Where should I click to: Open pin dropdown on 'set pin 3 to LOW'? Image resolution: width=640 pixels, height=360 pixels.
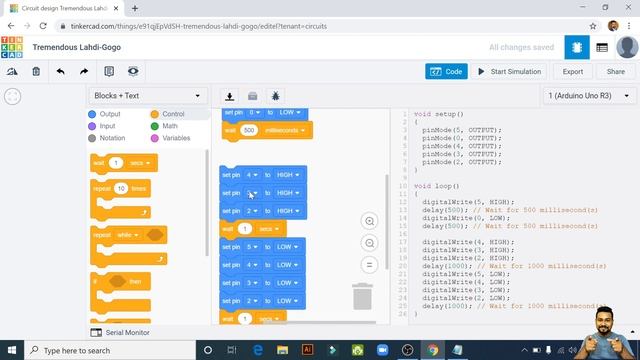coord(252,283)
